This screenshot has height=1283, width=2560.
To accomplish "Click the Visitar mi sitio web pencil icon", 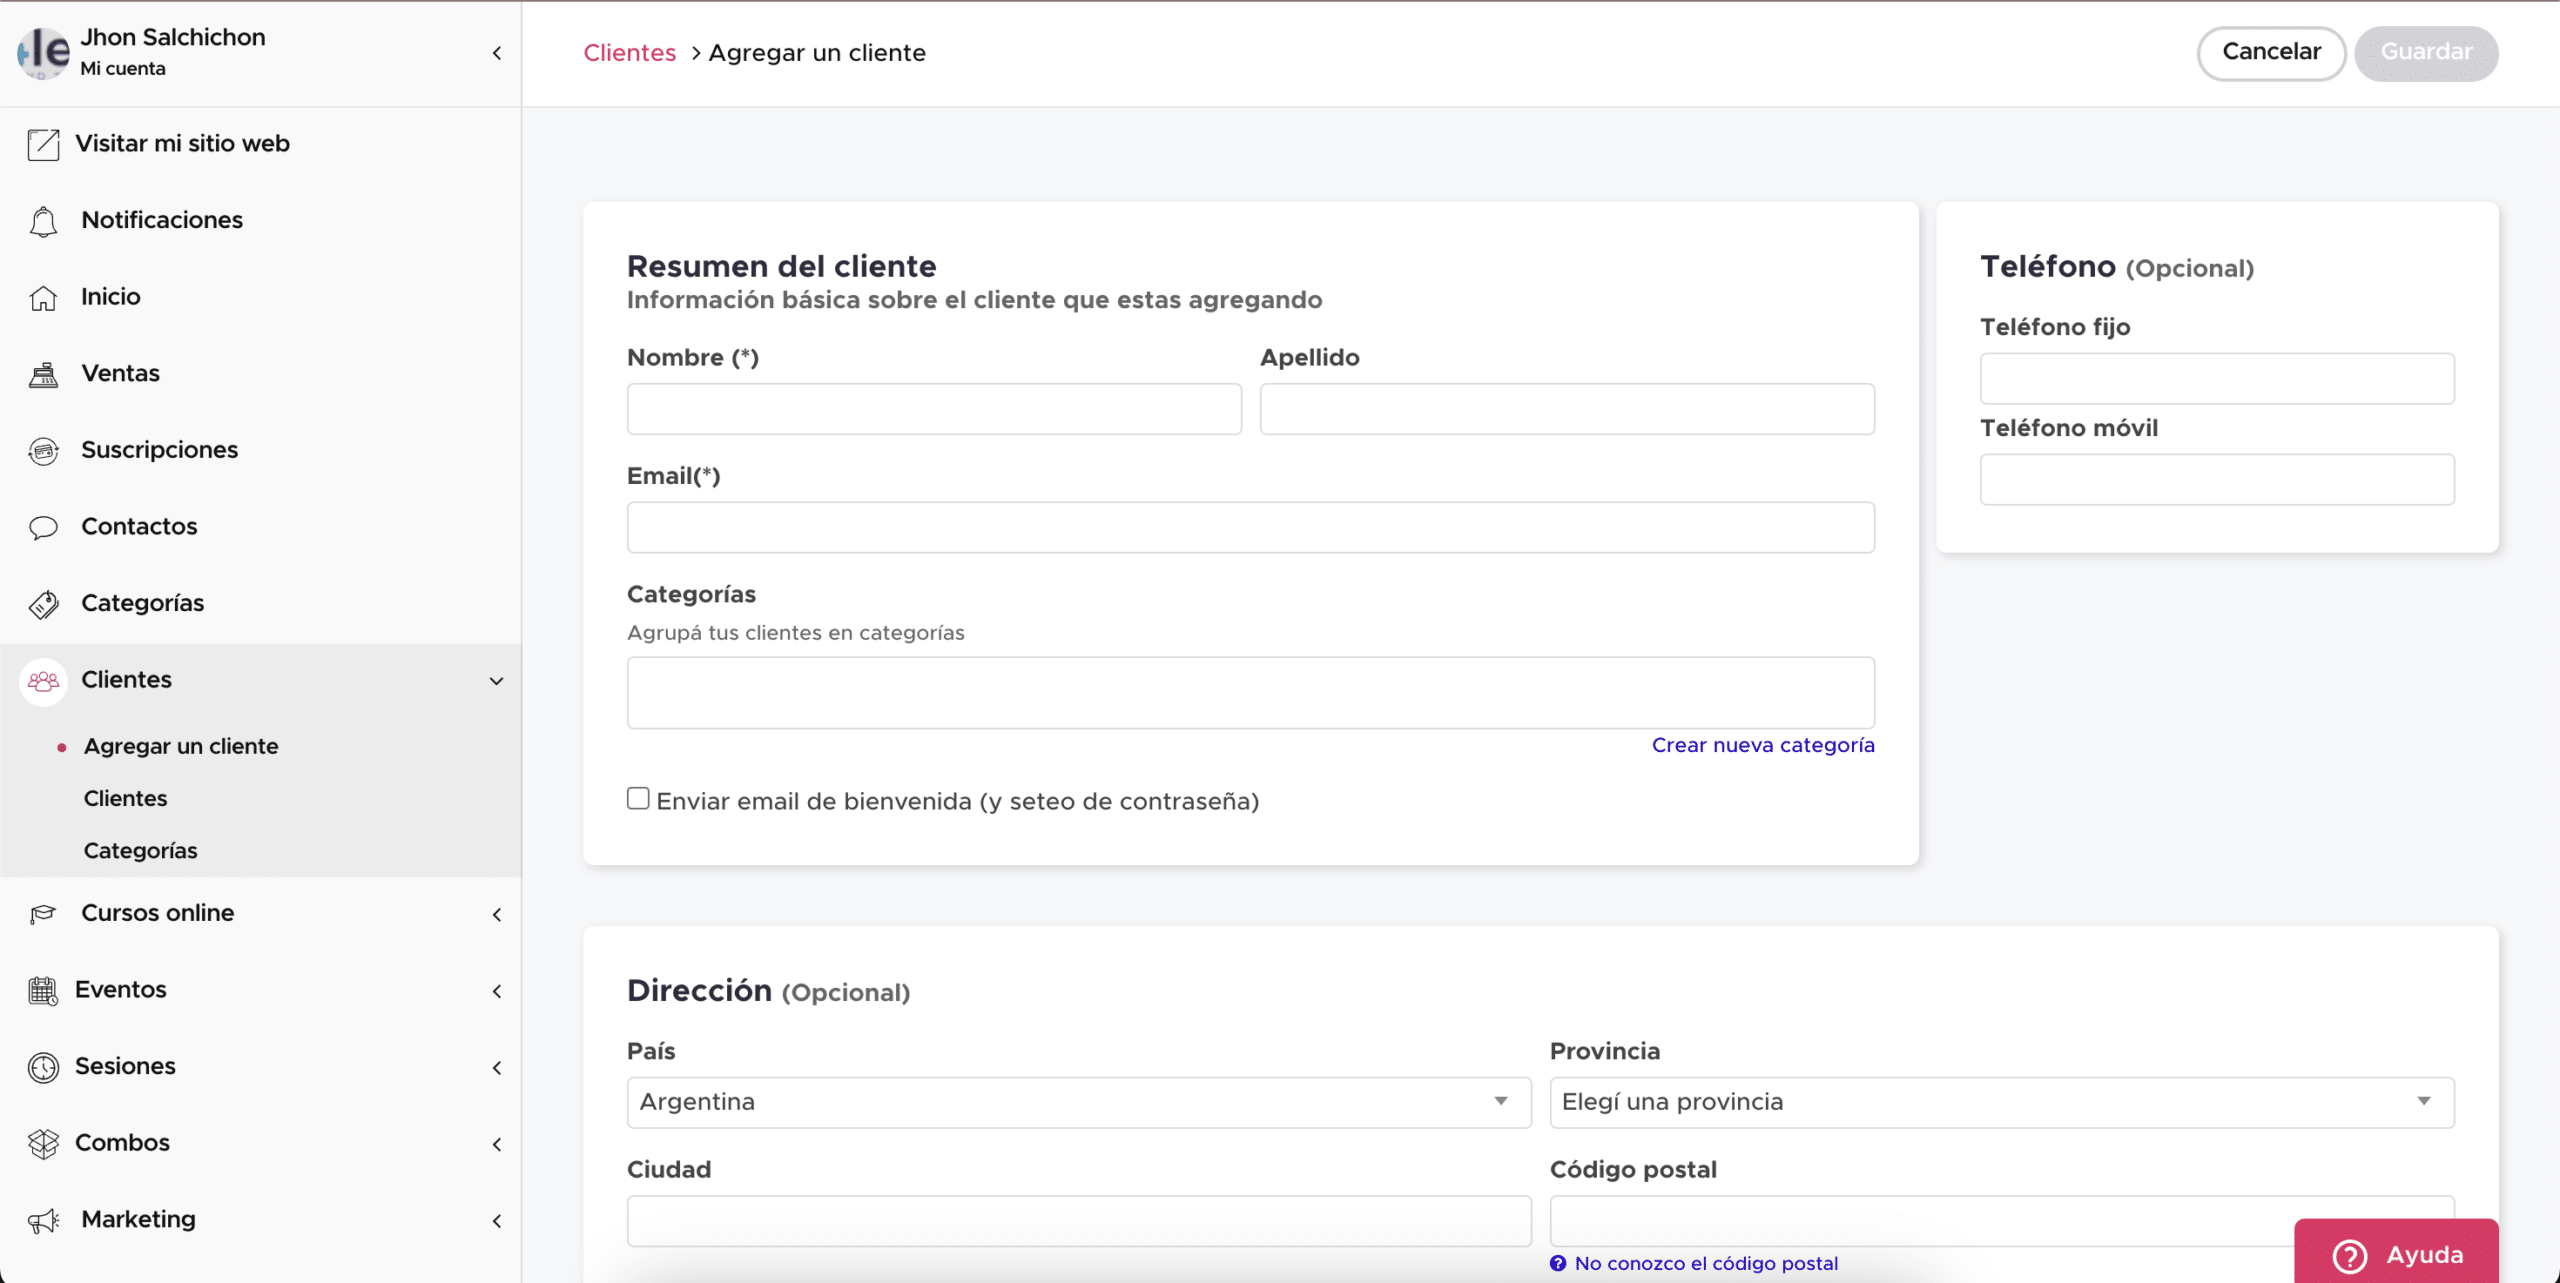I will [x=43, y=144].
